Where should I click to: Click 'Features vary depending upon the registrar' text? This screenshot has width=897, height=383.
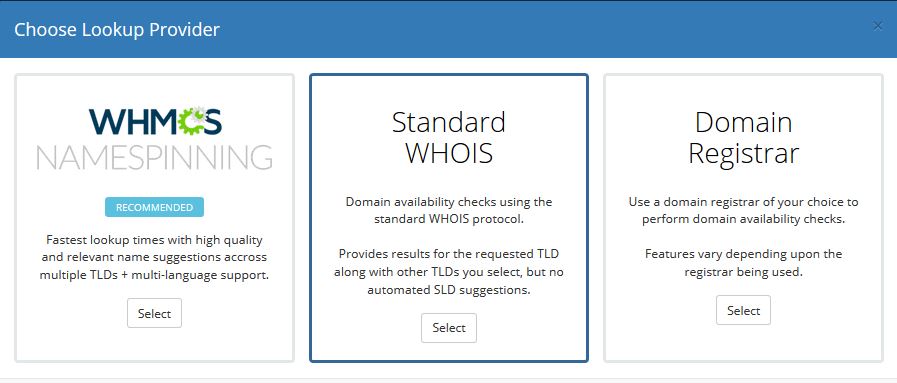coord(743,262)
